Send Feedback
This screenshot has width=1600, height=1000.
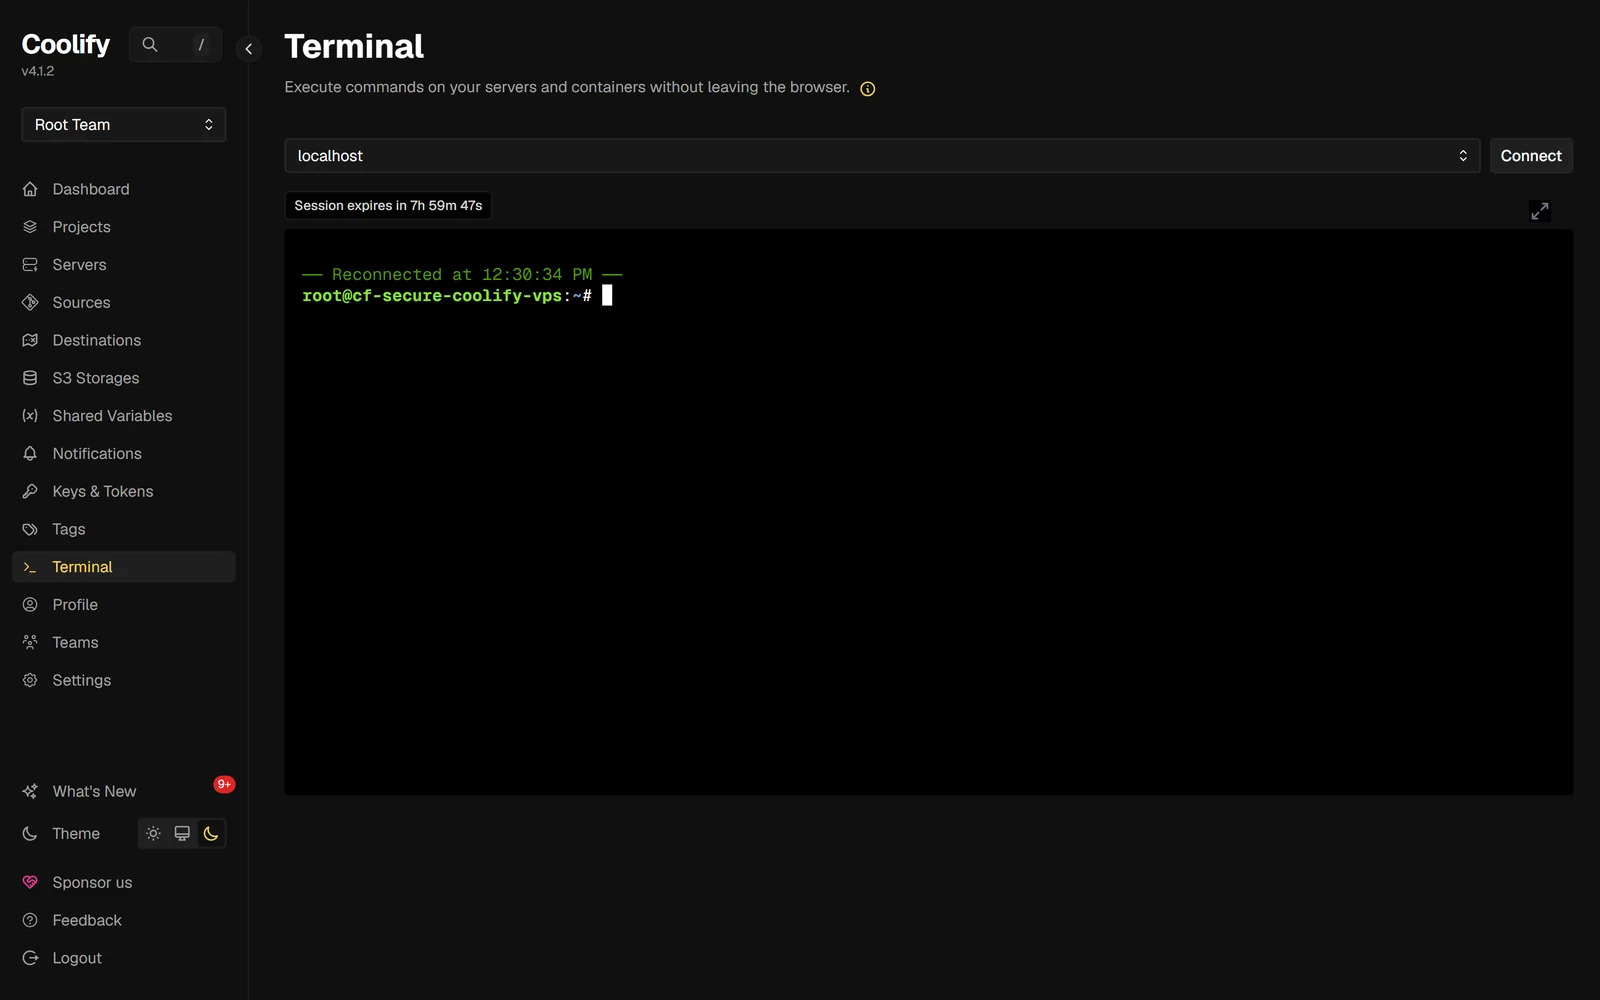124,920
